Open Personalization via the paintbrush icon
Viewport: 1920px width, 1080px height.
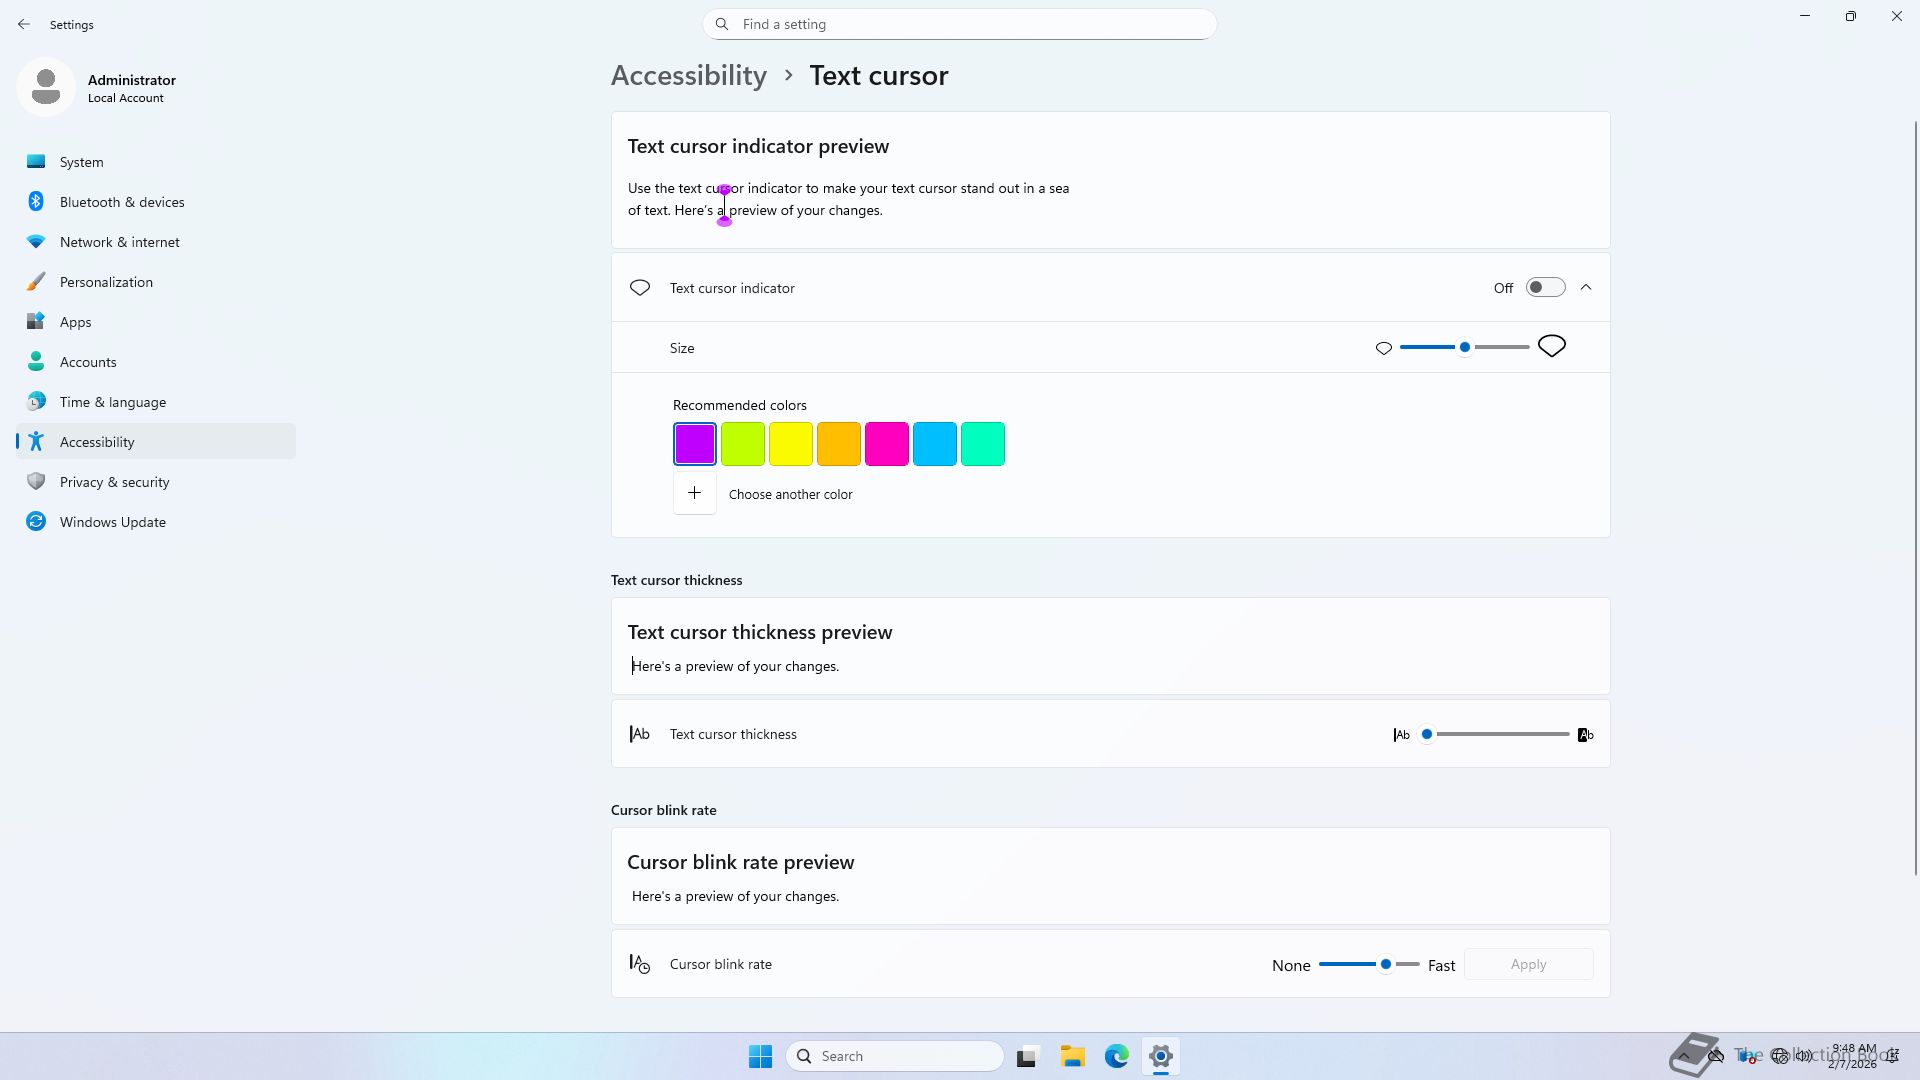pyautogui.click(x=36, y=282)
